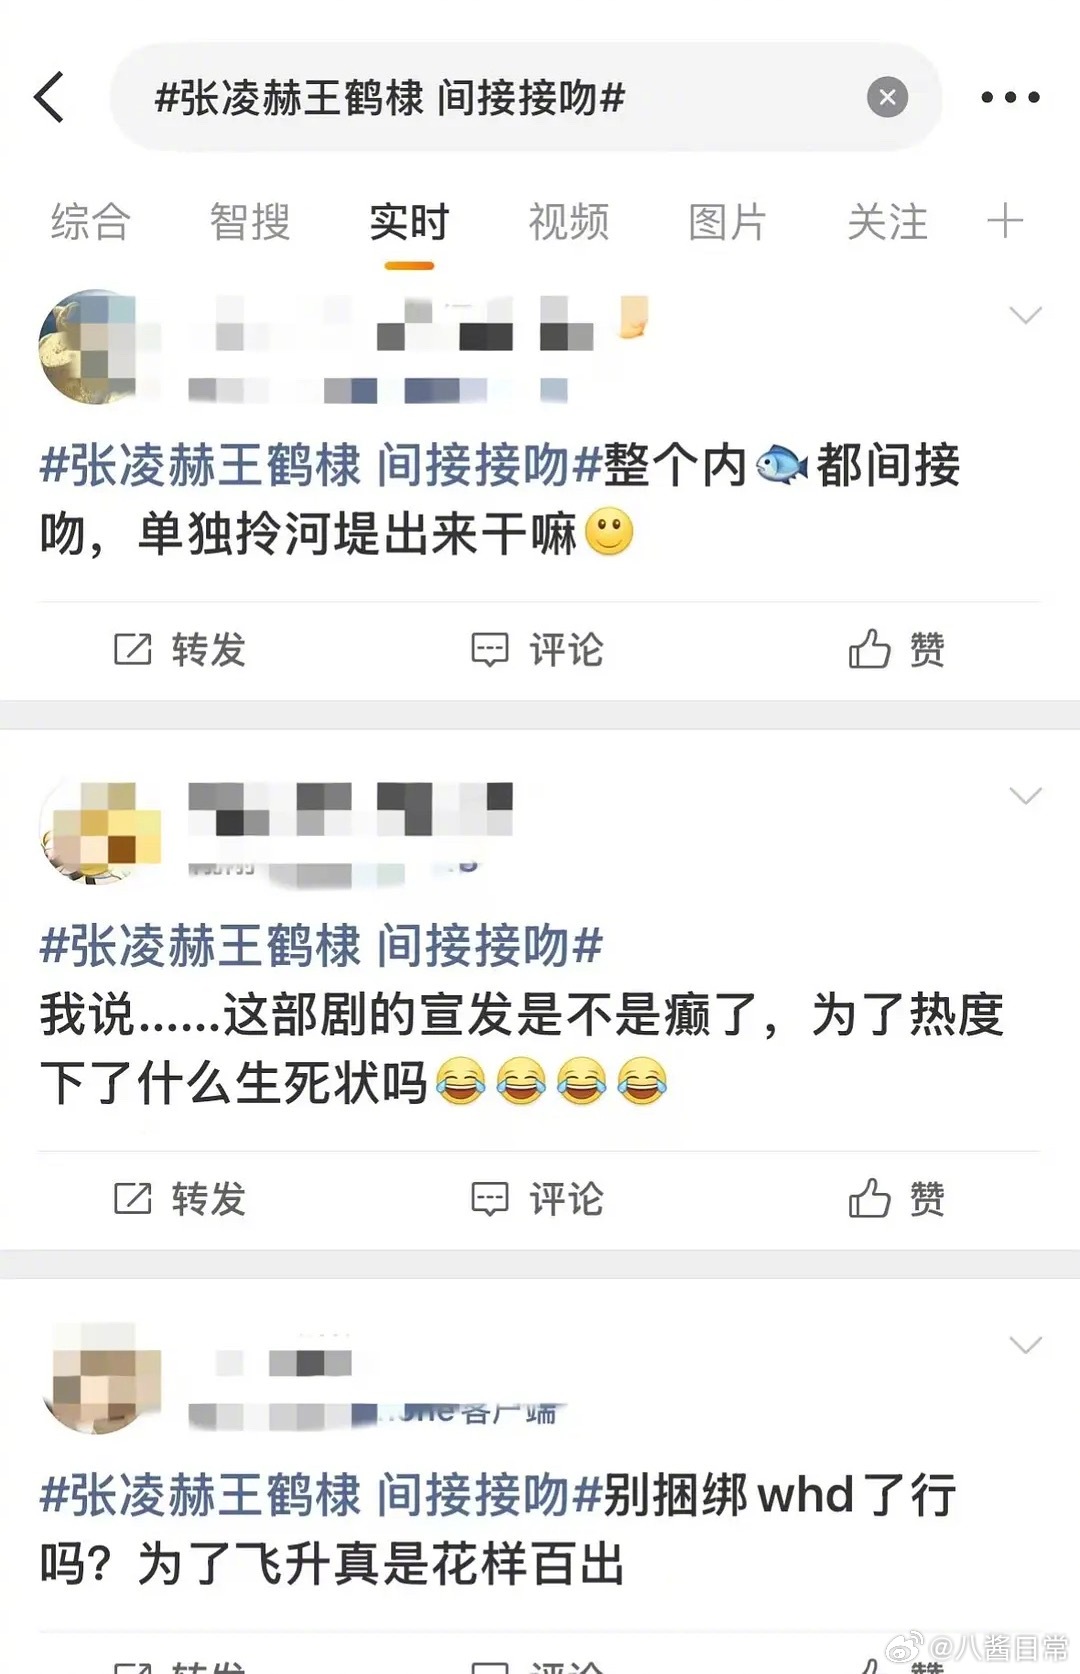Repost the first post via 转发
Viewport: 1080px width, 1674px height.
pos(179,650)
